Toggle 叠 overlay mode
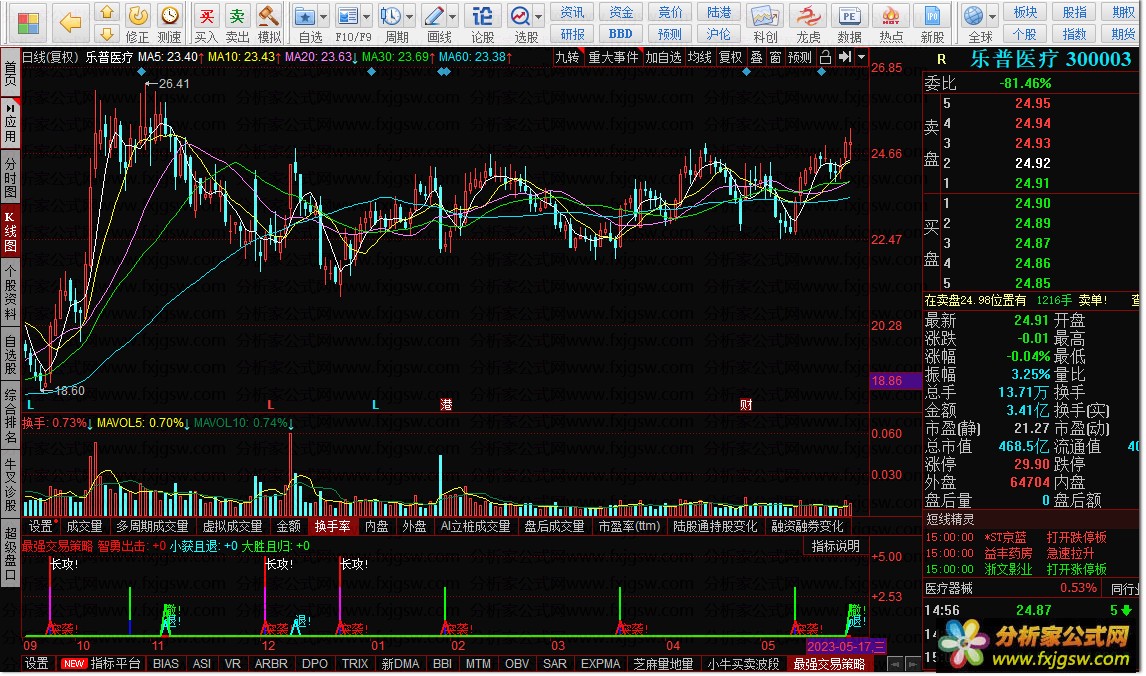Screen dimensions: 1146x676 coord(756,57)
